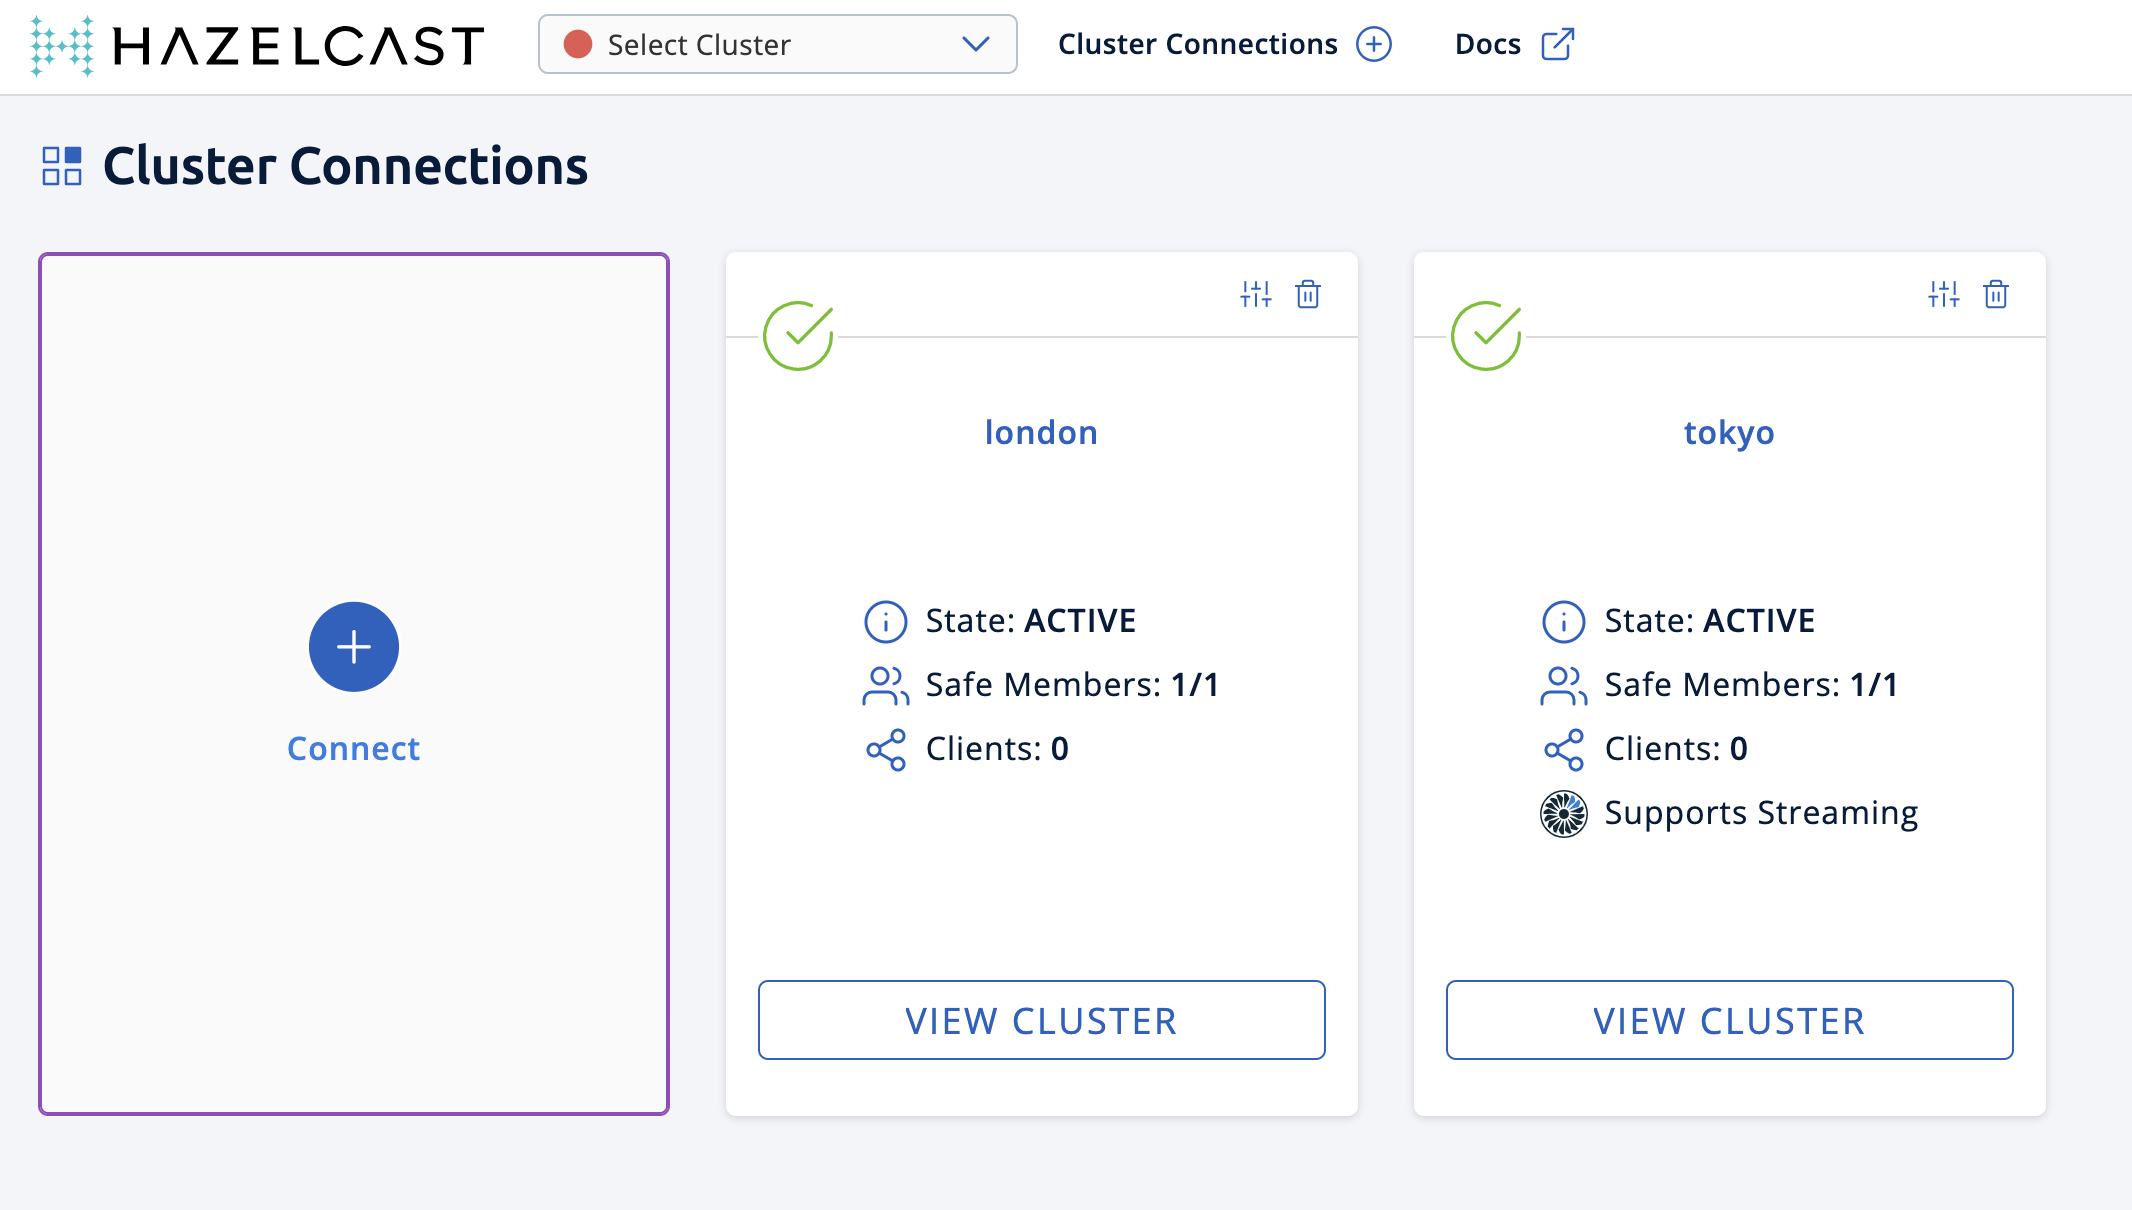Open the tokyo cluster configuration settings icon

1943,294
